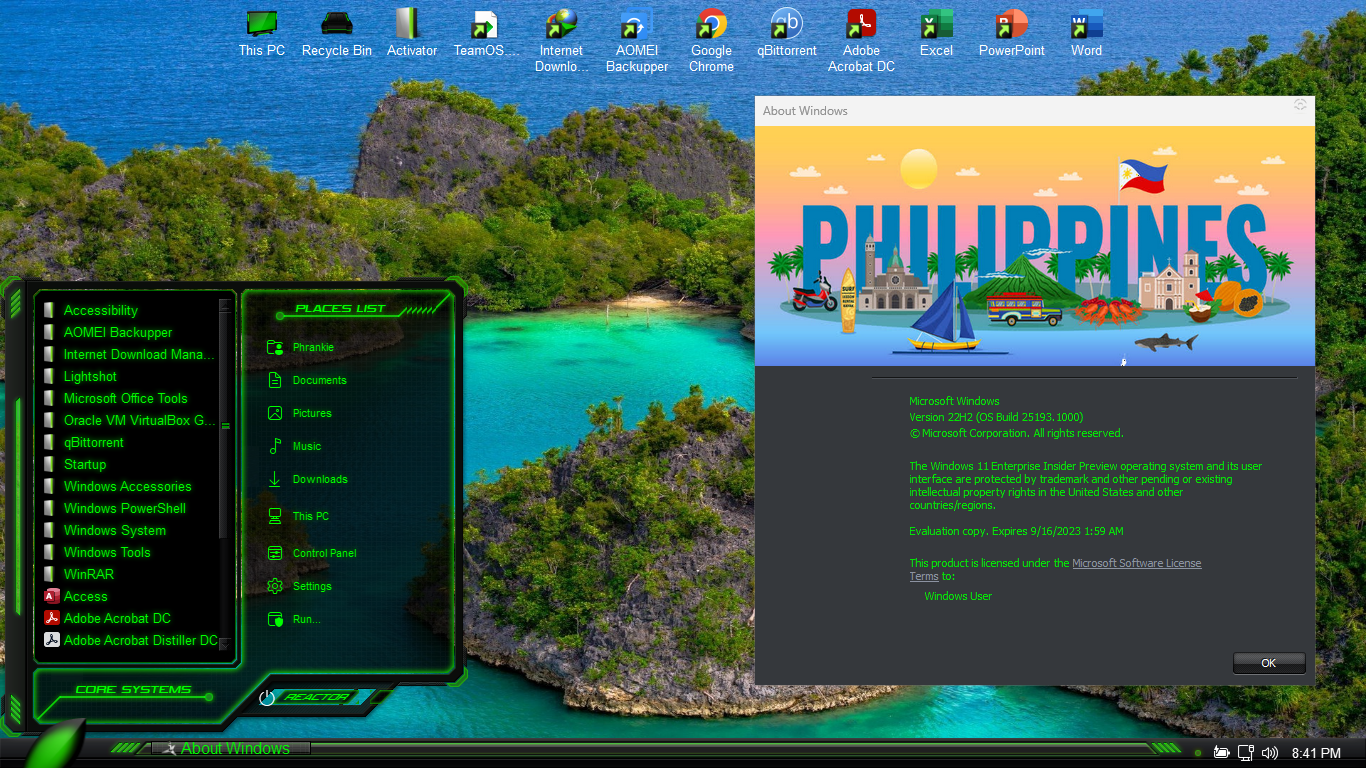Launch Google Chrome from the desktop
Viewport: 1366px width, 768px height.
point(712,41)
